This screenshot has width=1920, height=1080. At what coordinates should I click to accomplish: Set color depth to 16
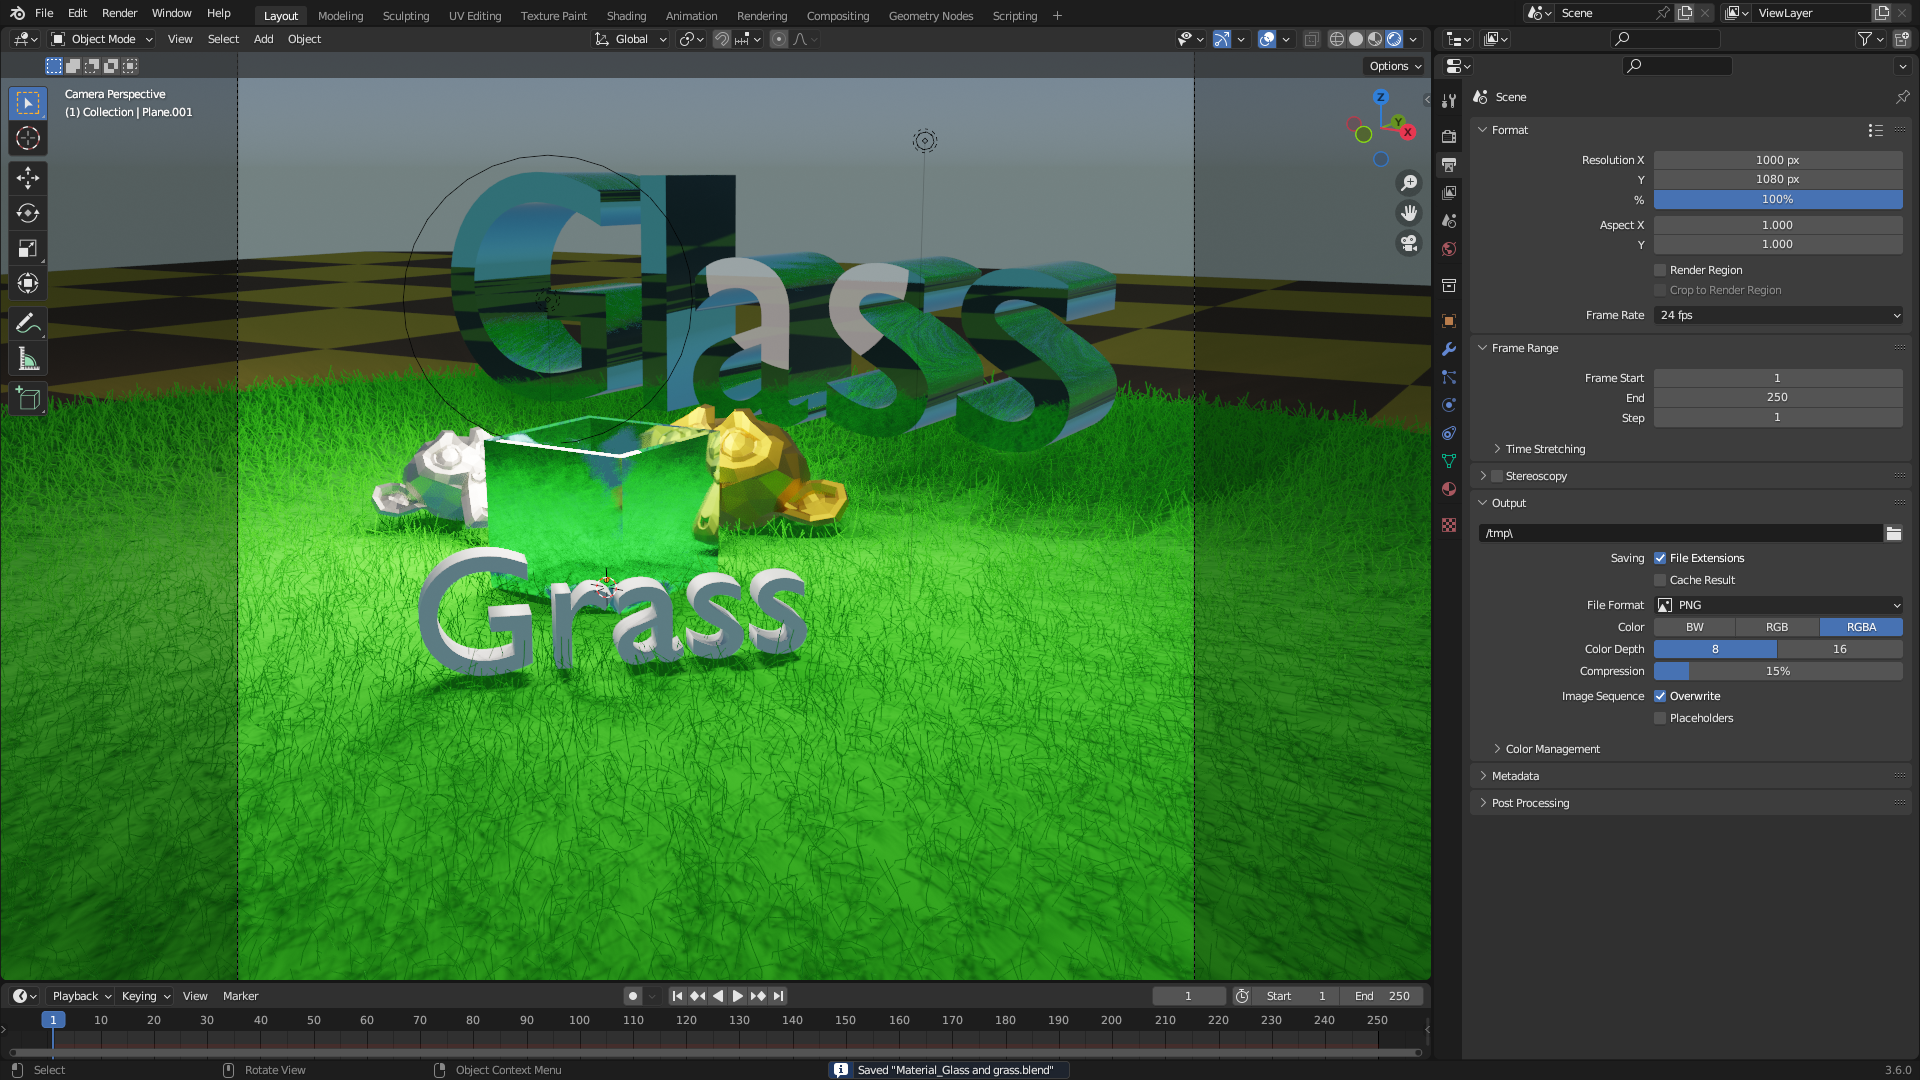1839,649
